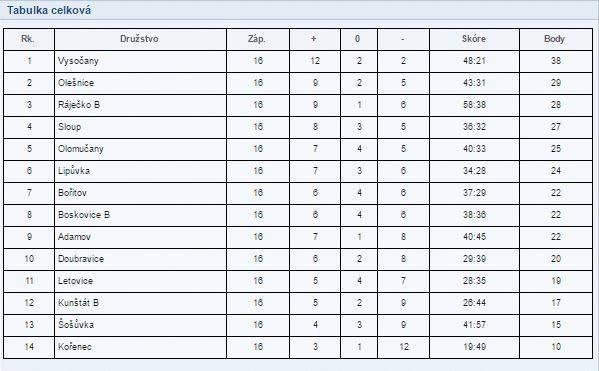The image size is (599, 371).
Task: Click the Záp. column header
Action: click(257, 39)
